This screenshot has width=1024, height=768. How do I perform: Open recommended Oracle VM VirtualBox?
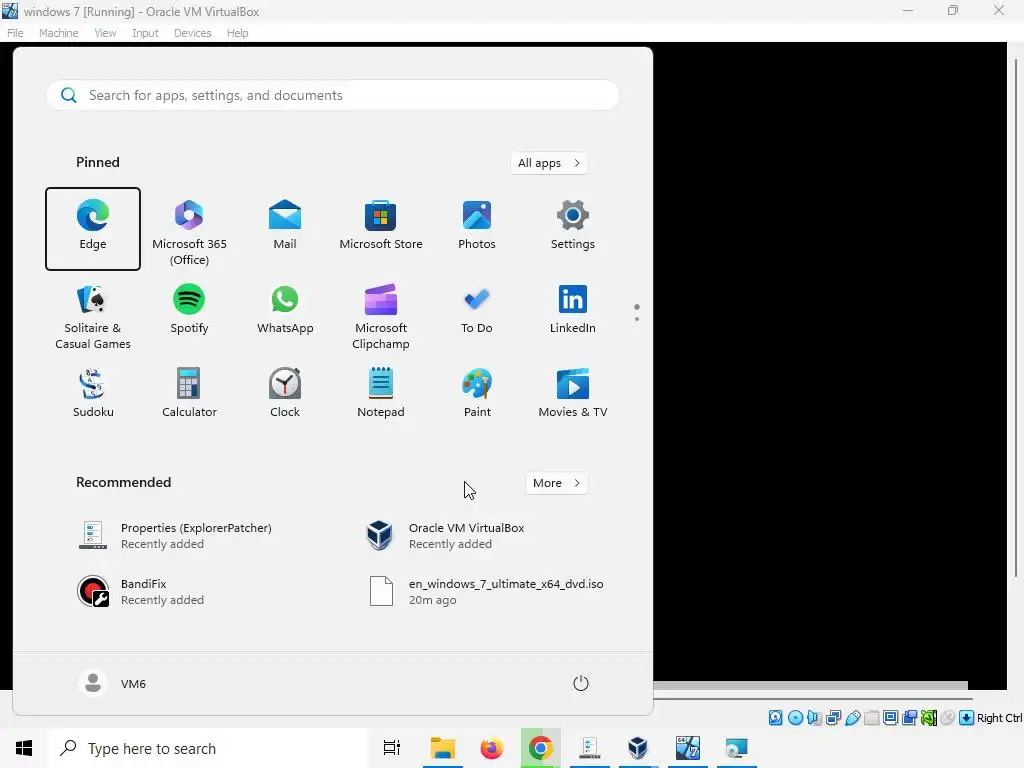(x=445, y=536)
